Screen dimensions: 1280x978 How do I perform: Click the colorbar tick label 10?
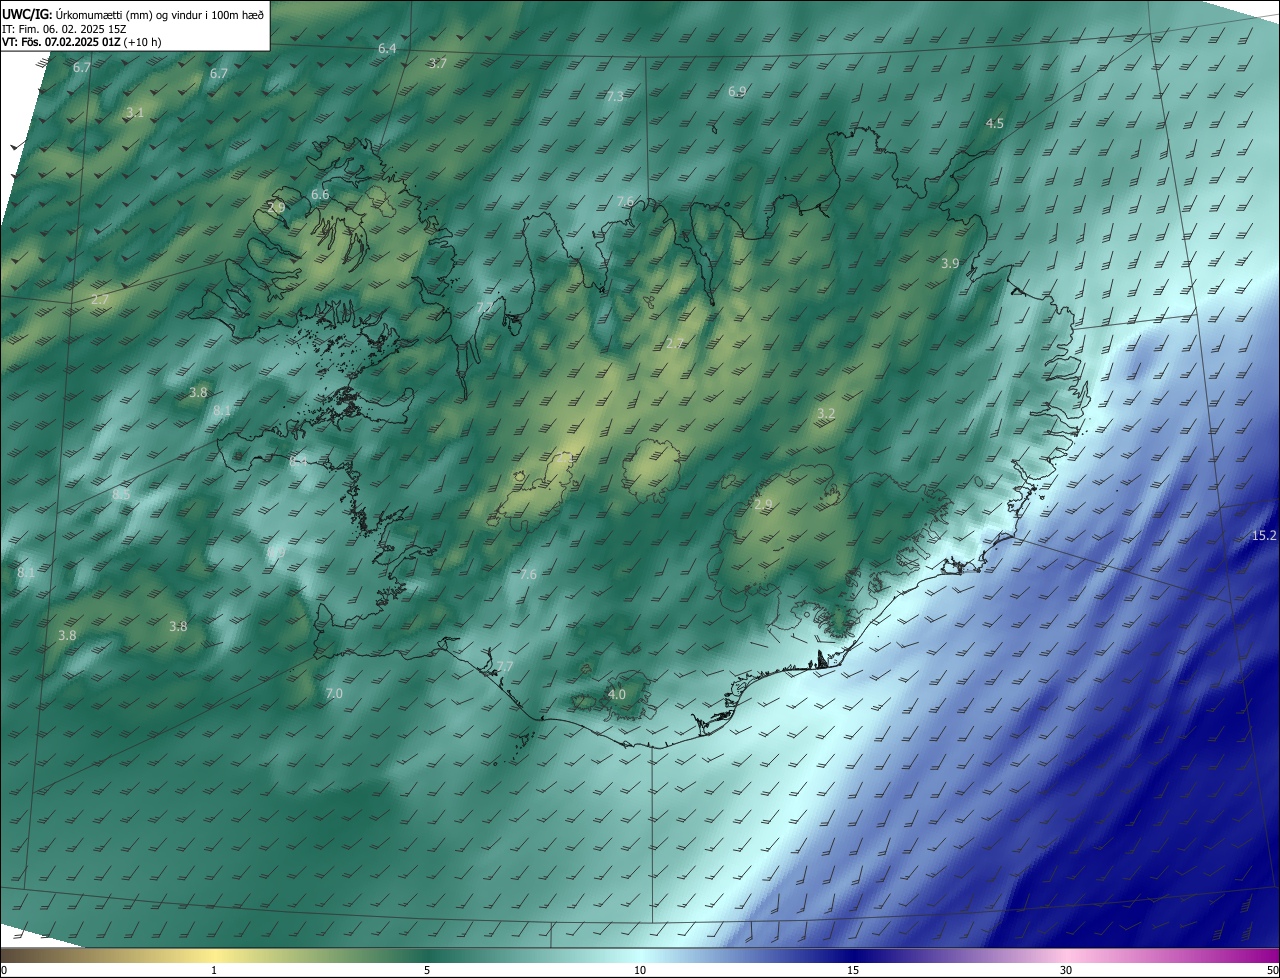(x=640, y=971)
